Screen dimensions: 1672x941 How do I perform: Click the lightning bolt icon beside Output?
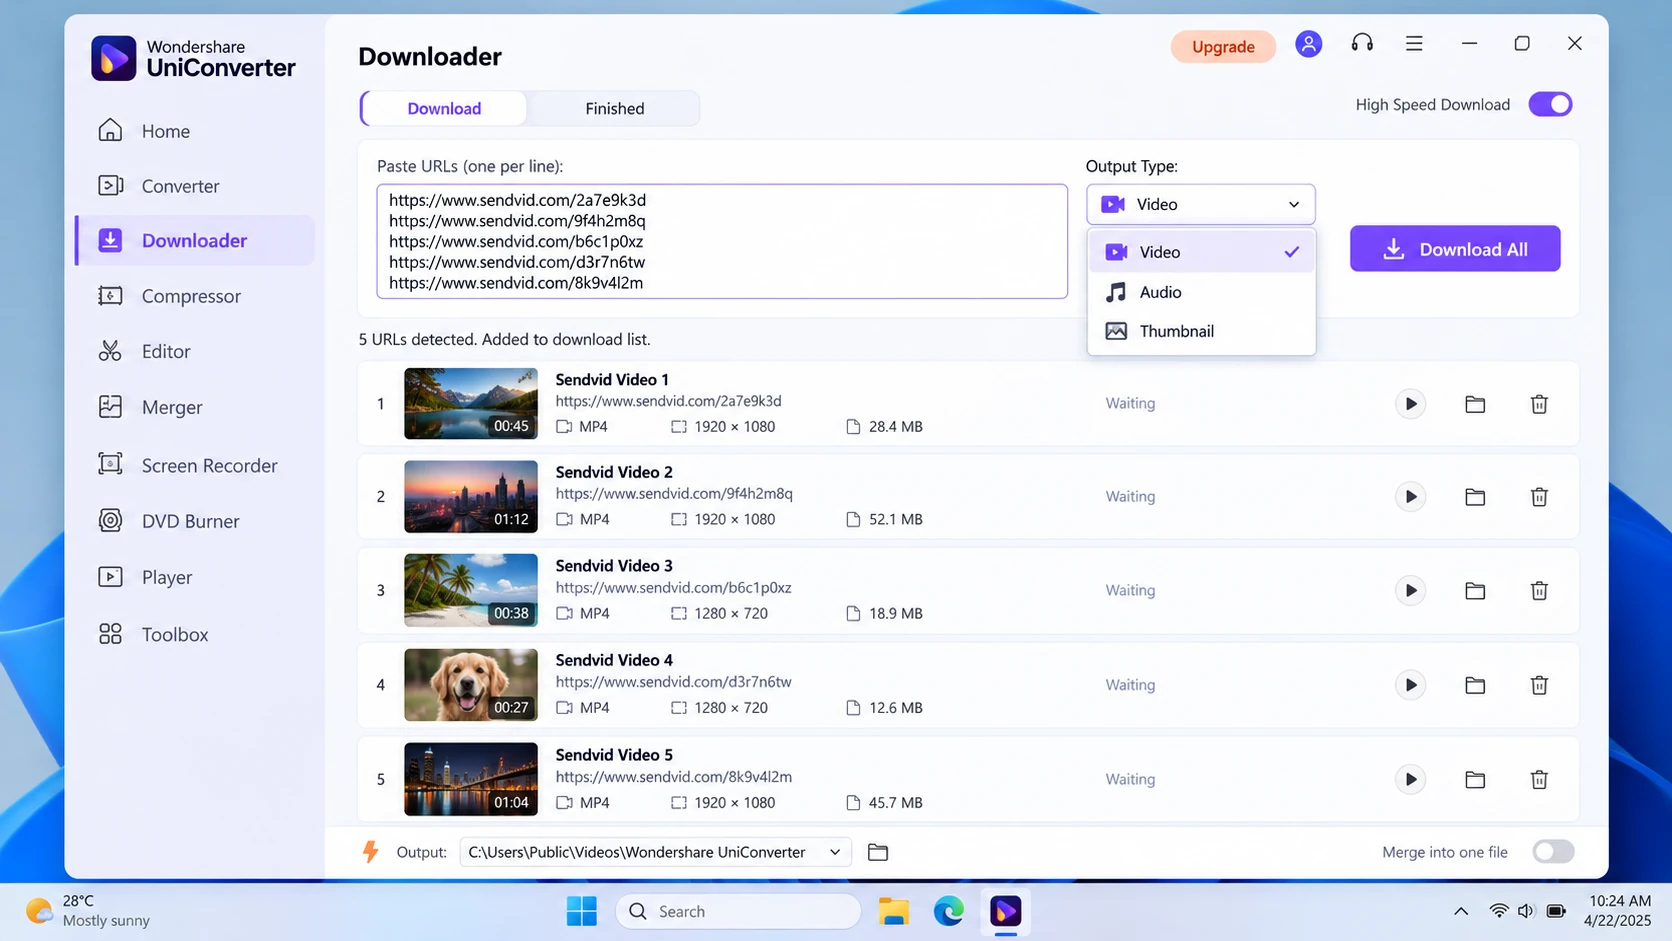pyautogui.click(x=370, y=852)
